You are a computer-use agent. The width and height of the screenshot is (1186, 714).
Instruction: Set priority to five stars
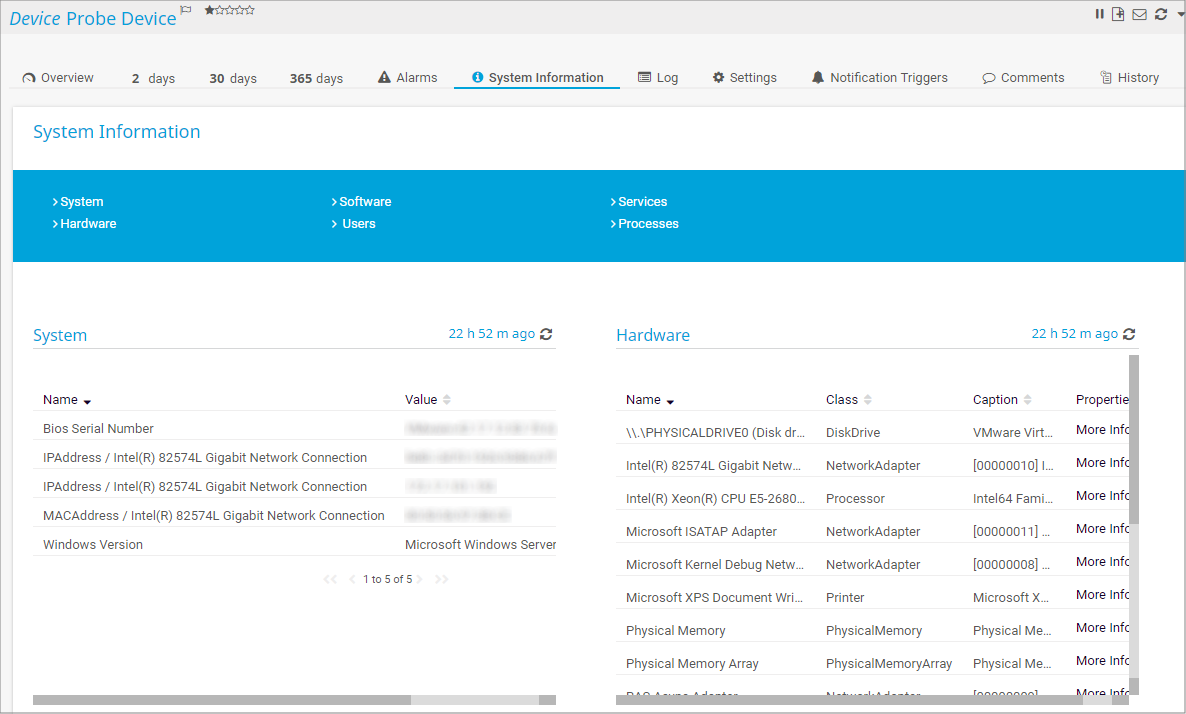pos(250,10)
